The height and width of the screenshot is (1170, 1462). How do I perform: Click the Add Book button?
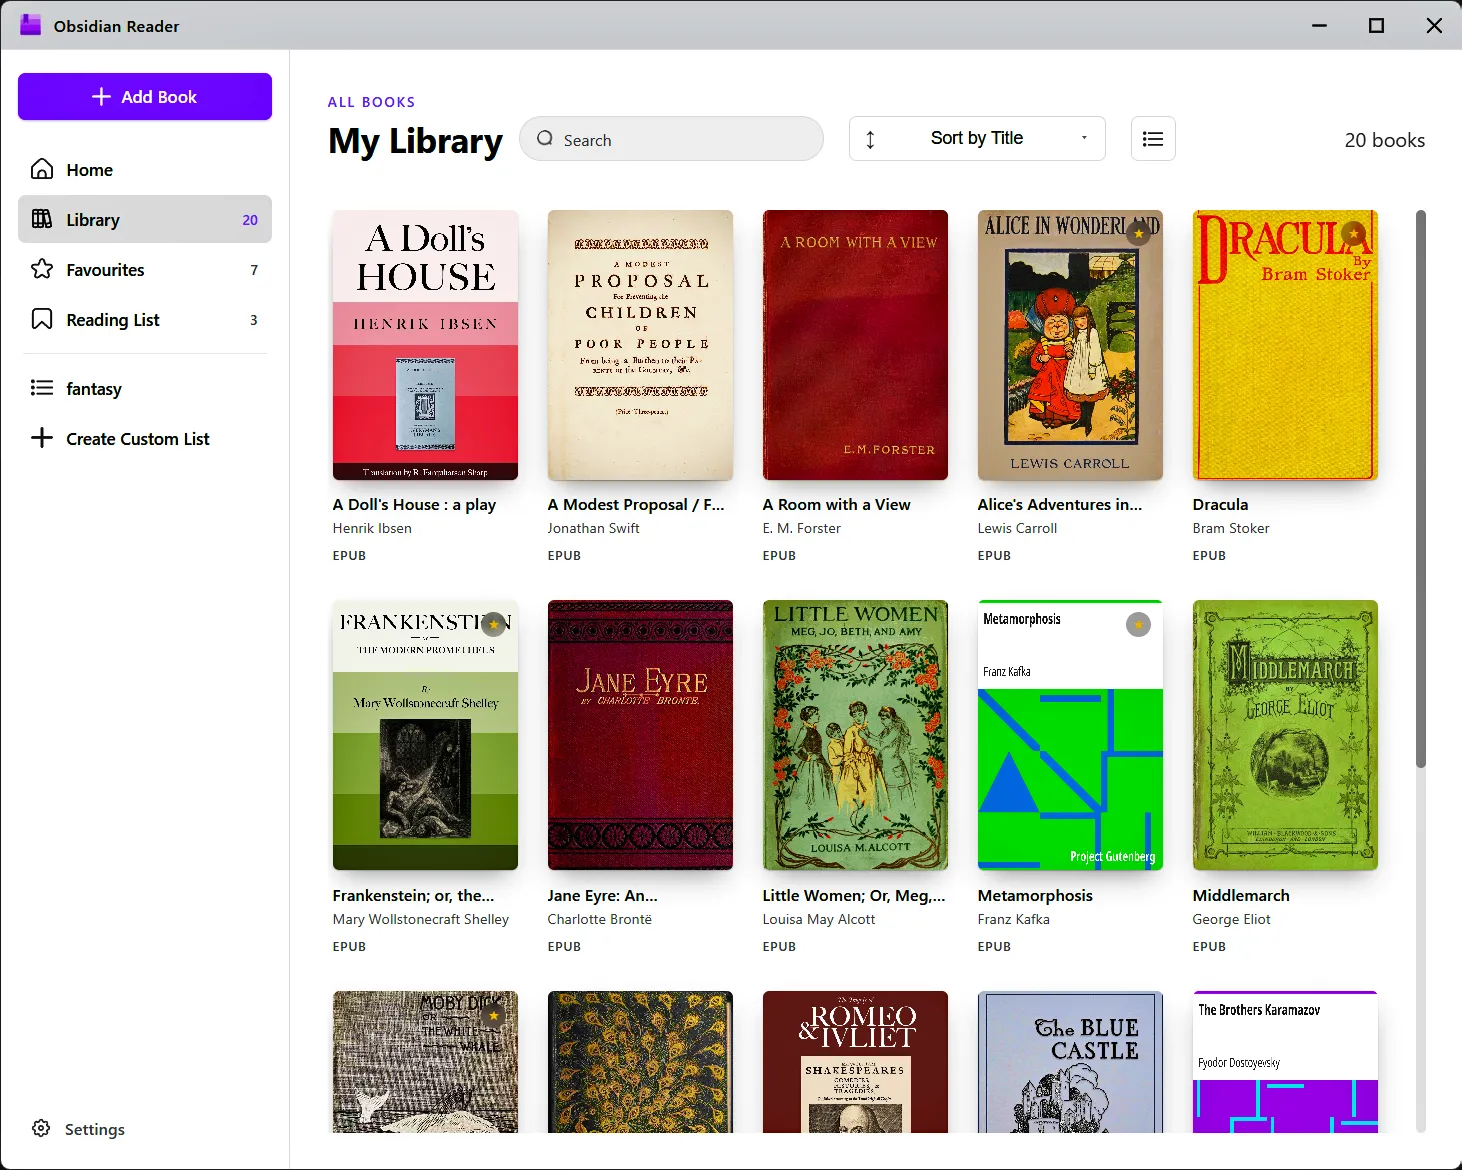click(x=145, y=97)
